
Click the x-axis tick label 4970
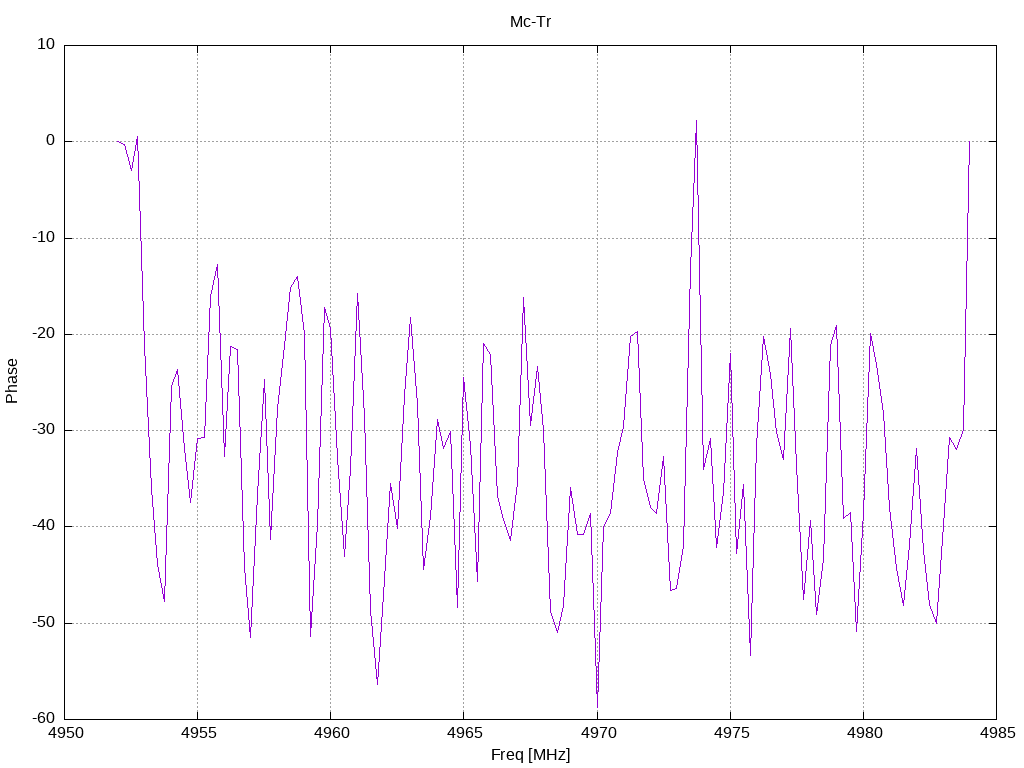pos(598,733)
